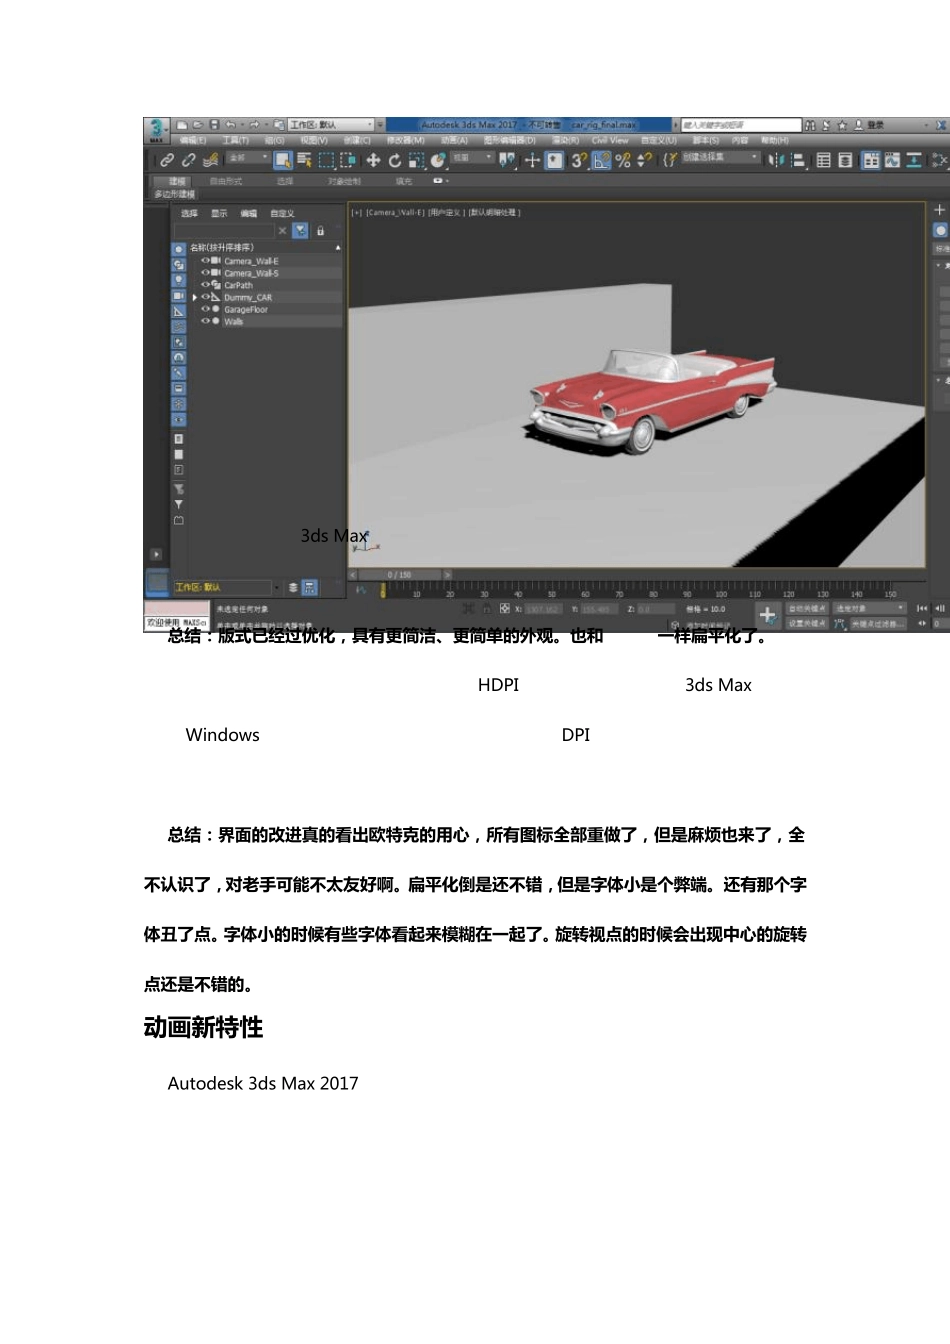Viewport: 950px width, 1344px height.
Task: Open the Help menu
Action: coord(775,141)
